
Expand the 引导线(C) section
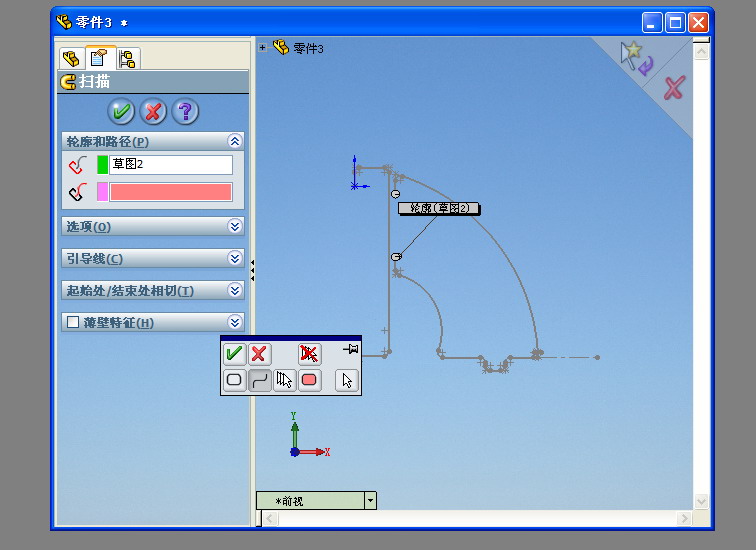click(234, 258)
